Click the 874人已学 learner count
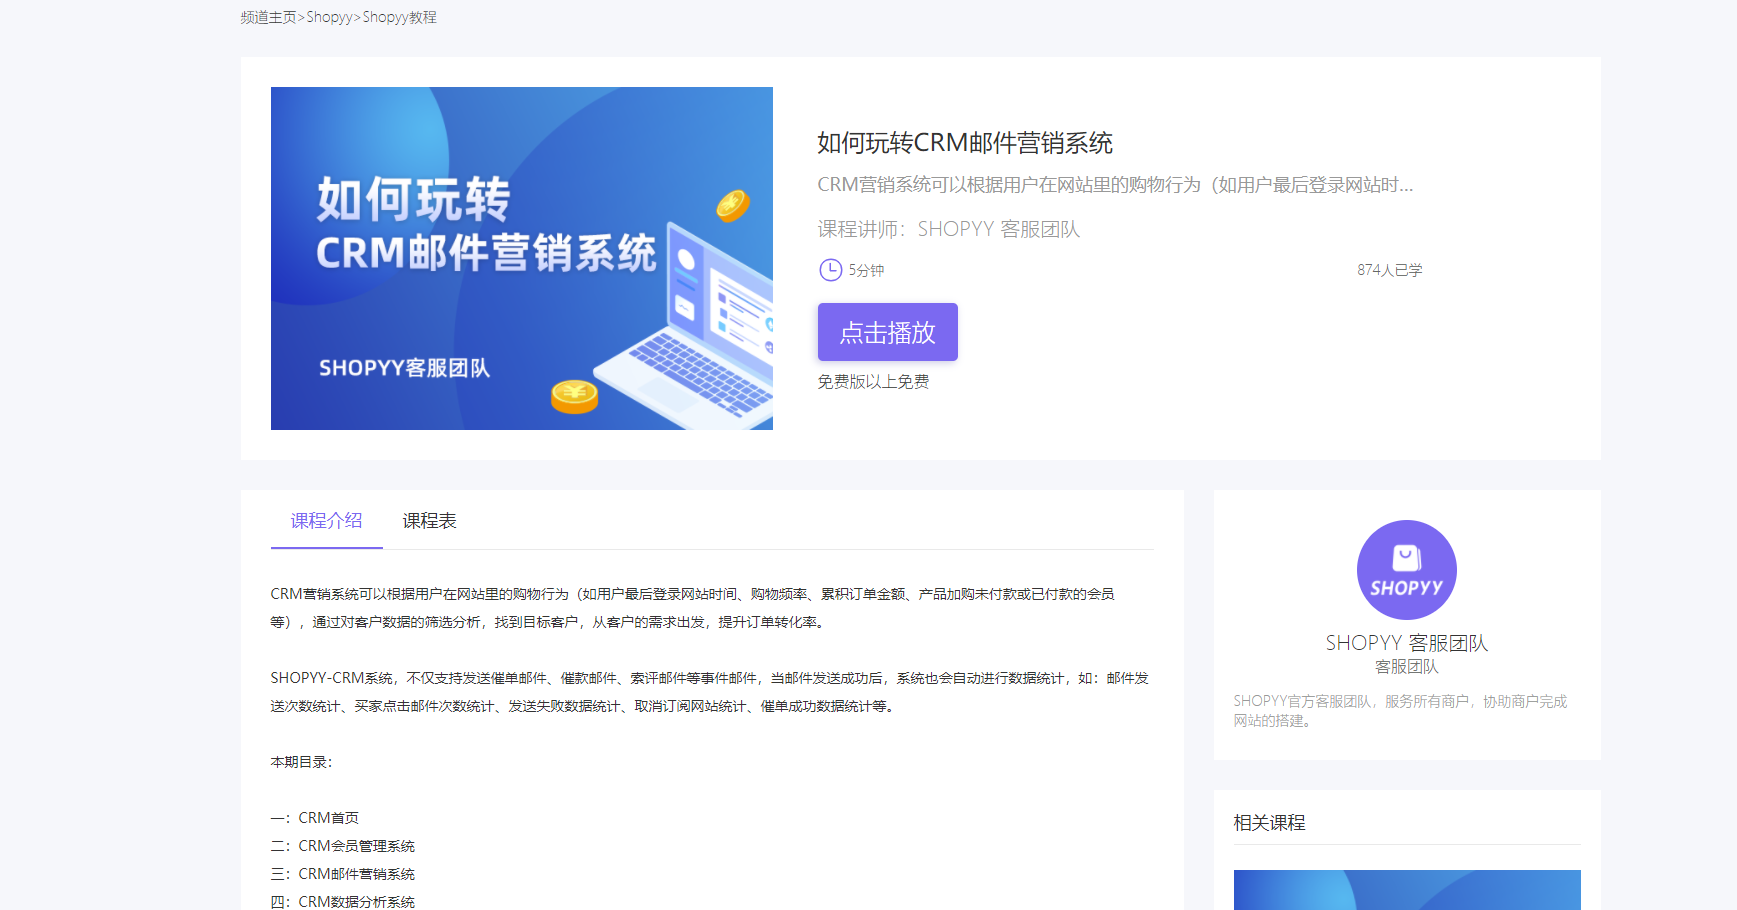The image size is (1737, 910). pyautogui.click(x=1389, y=270)
